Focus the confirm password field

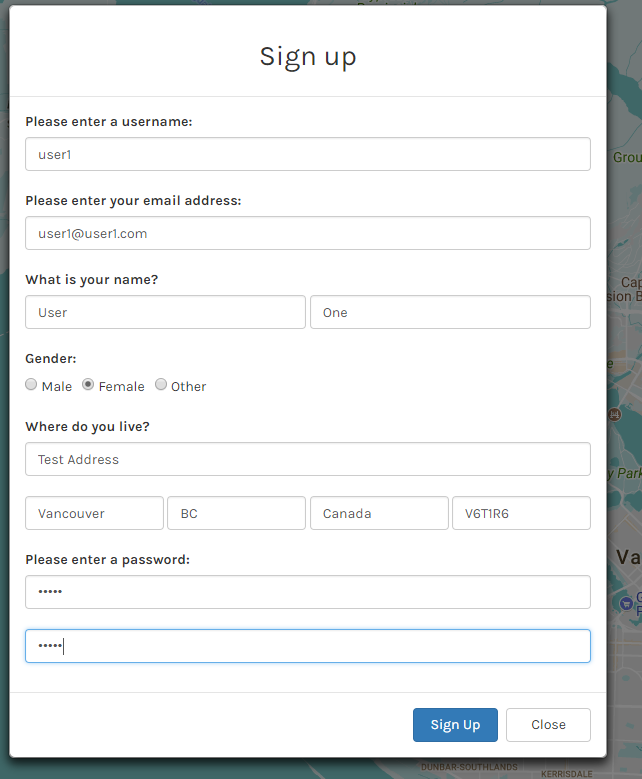coord(307,646)
